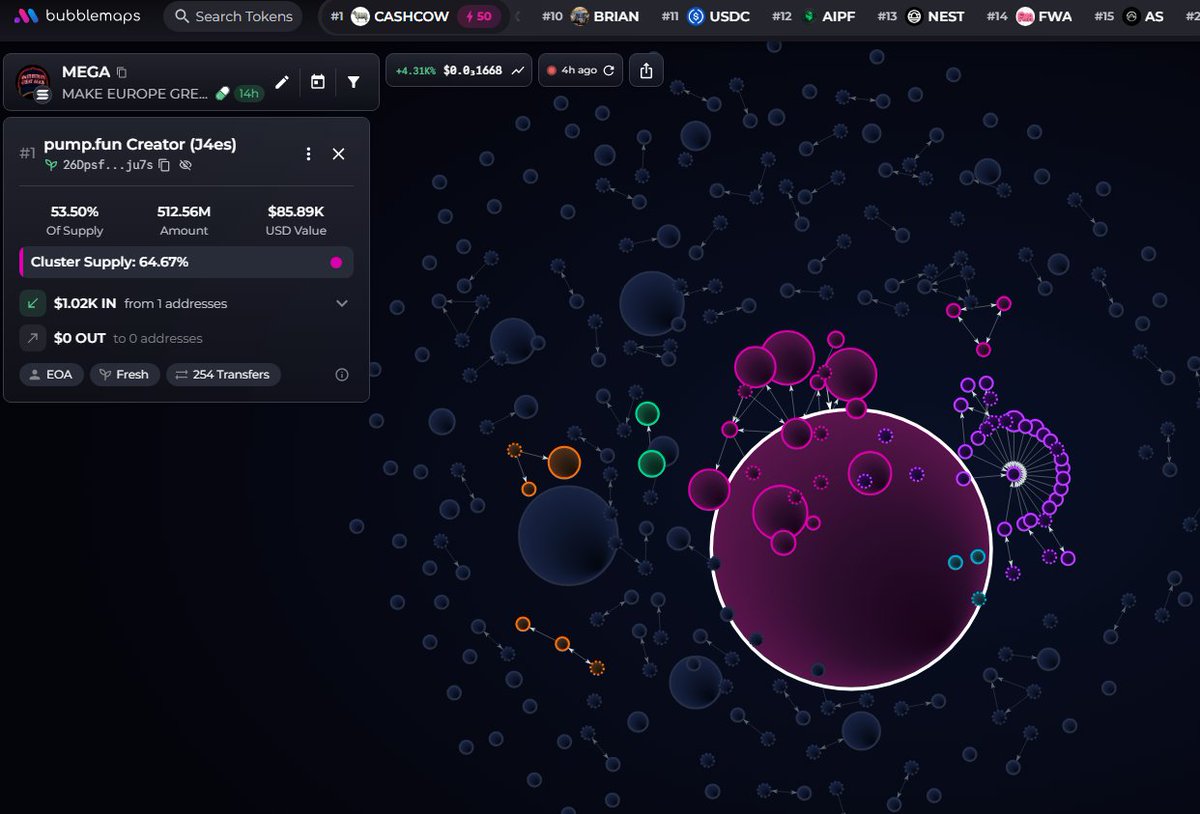This screenshot has width=1200, height=814.
Task: Select trending token #12 AIPF
Action: [x=813, y=16]
